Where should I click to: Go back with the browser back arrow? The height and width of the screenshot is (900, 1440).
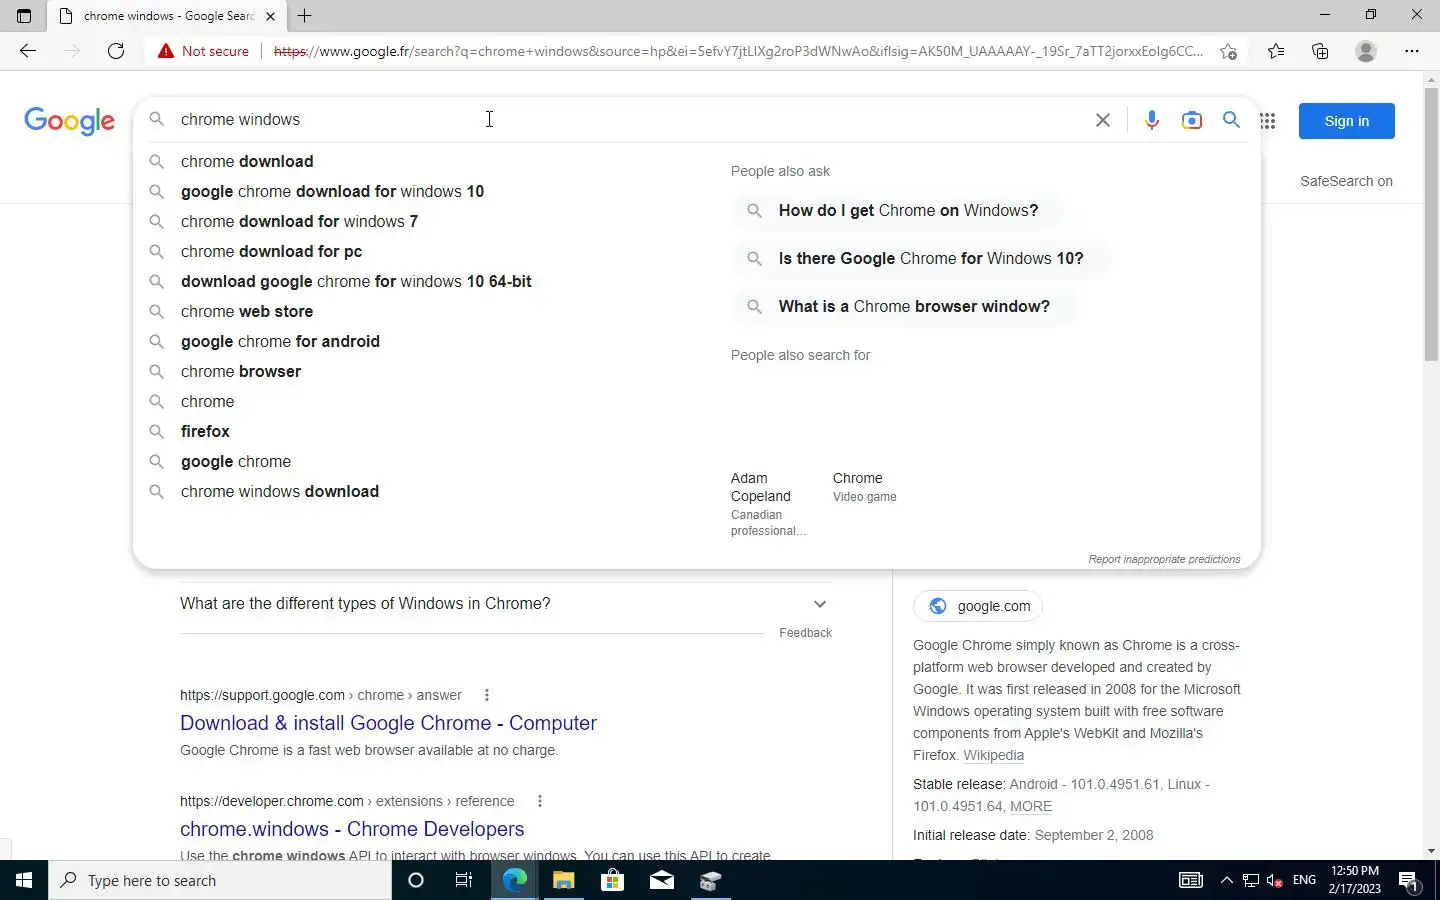point(28,51)
